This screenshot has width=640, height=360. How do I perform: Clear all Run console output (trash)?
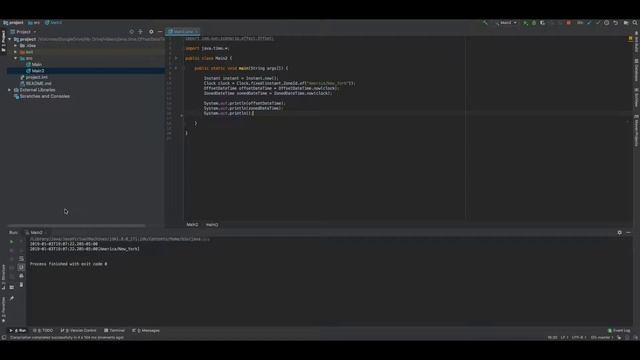(21, 284)
